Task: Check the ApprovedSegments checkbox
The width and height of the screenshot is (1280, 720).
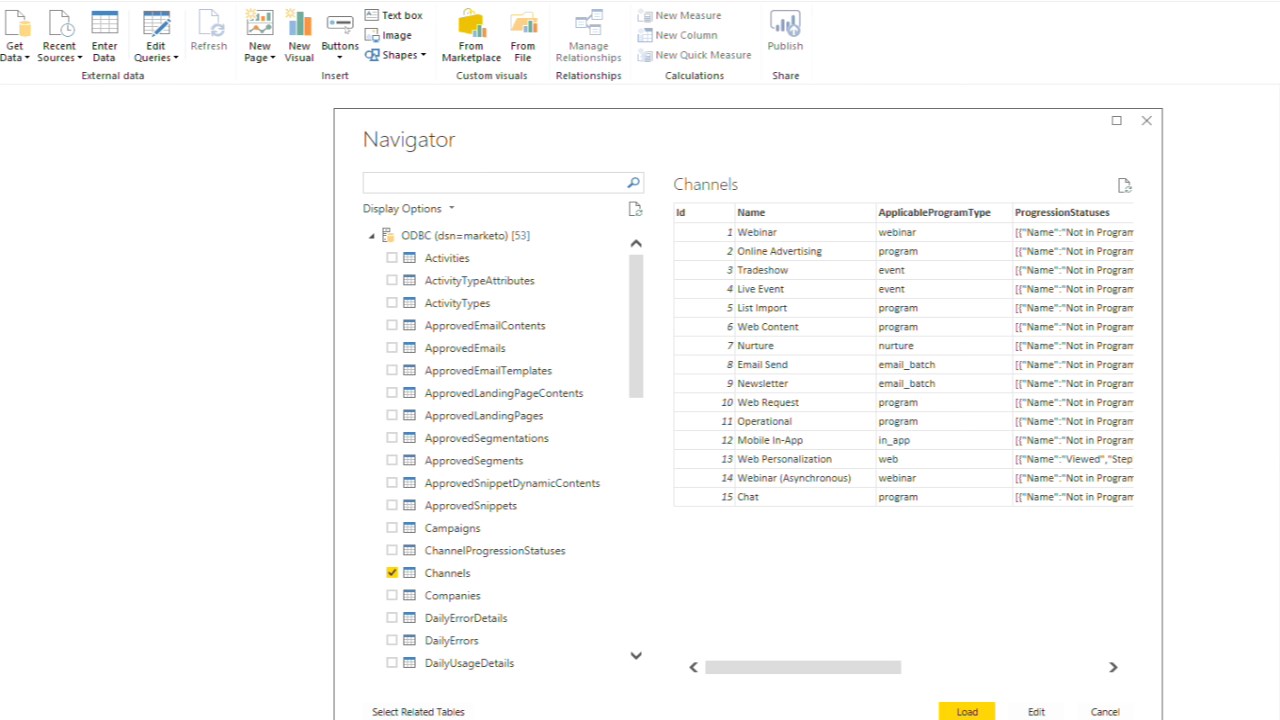Action: pos(392,460)
